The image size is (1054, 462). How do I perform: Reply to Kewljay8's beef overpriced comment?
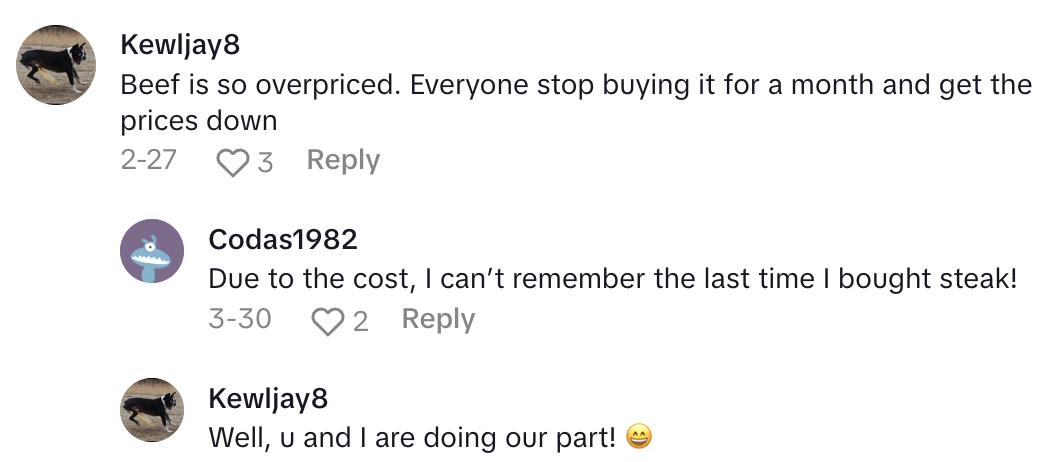click(x=343, y=160)
